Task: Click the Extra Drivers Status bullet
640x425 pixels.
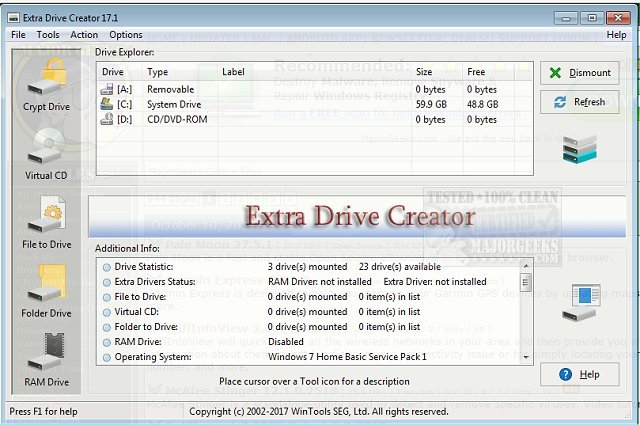Action: click(107, 282)
